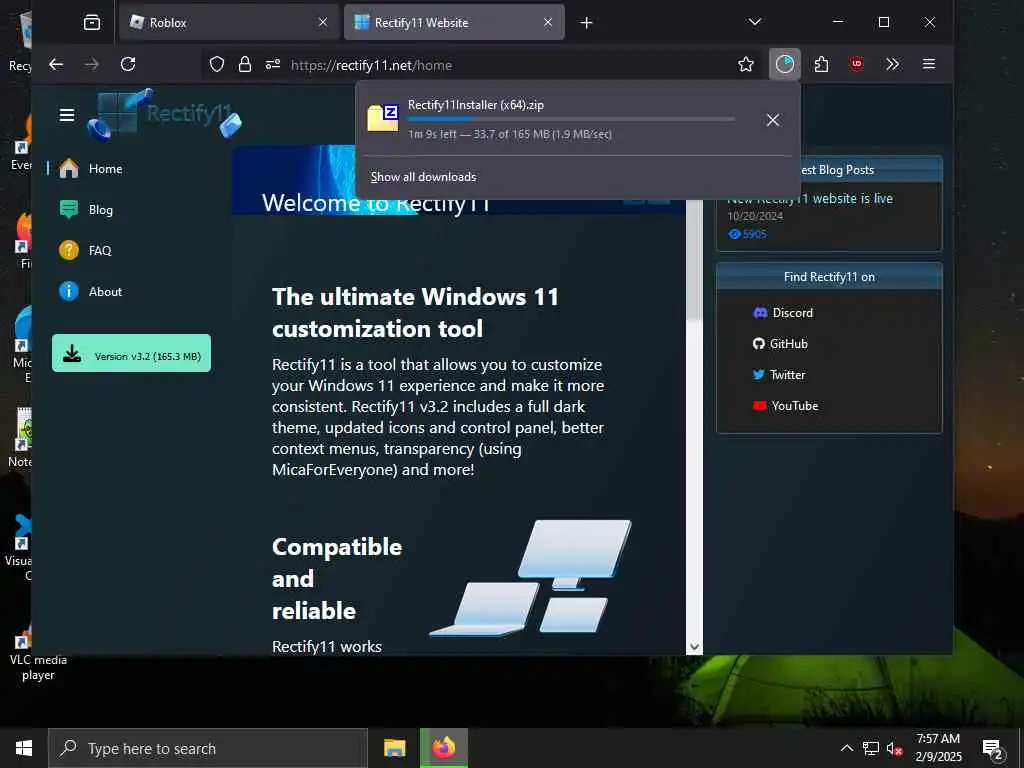The height and width of the screenshot is (768, 1024).
Task: Open the notification center icon
Action: coord(993,749)
